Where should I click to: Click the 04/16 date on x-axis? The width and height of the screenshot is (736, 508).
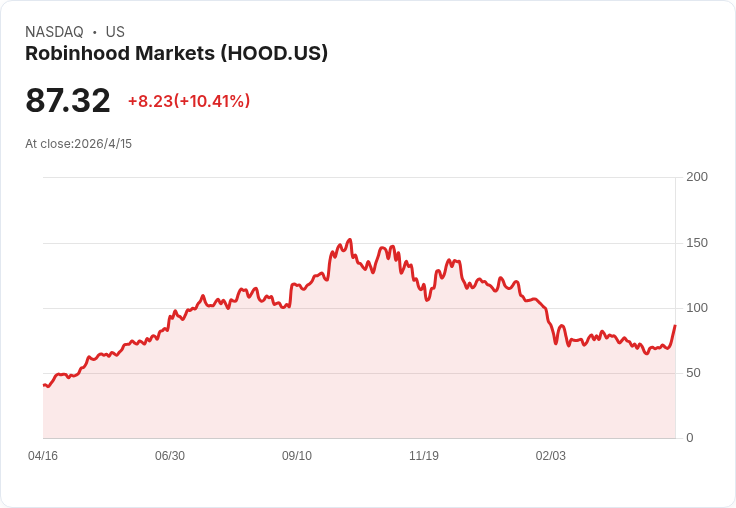pyautogui.click(x=43, y=456)
